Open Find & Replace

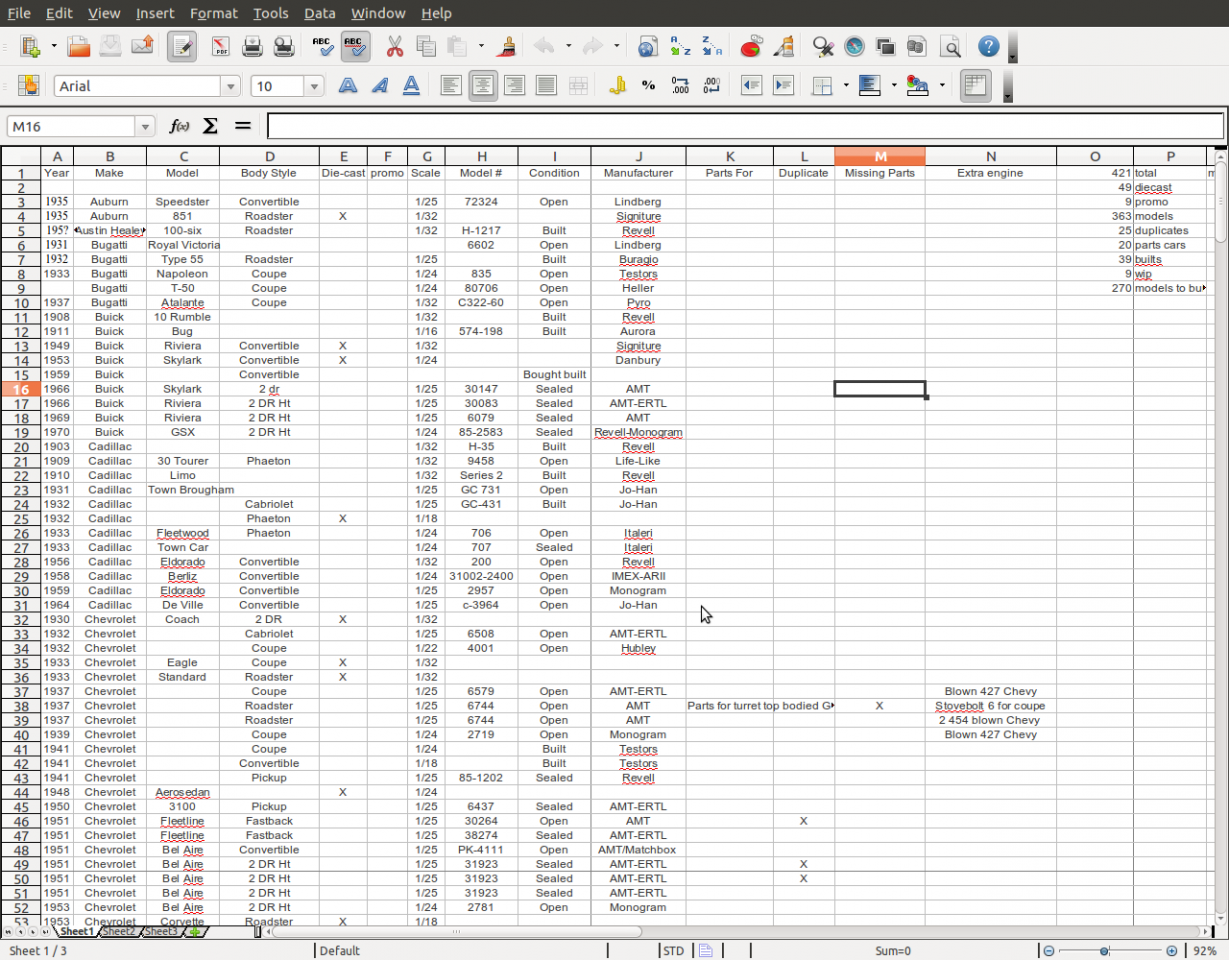click(823, 46)
